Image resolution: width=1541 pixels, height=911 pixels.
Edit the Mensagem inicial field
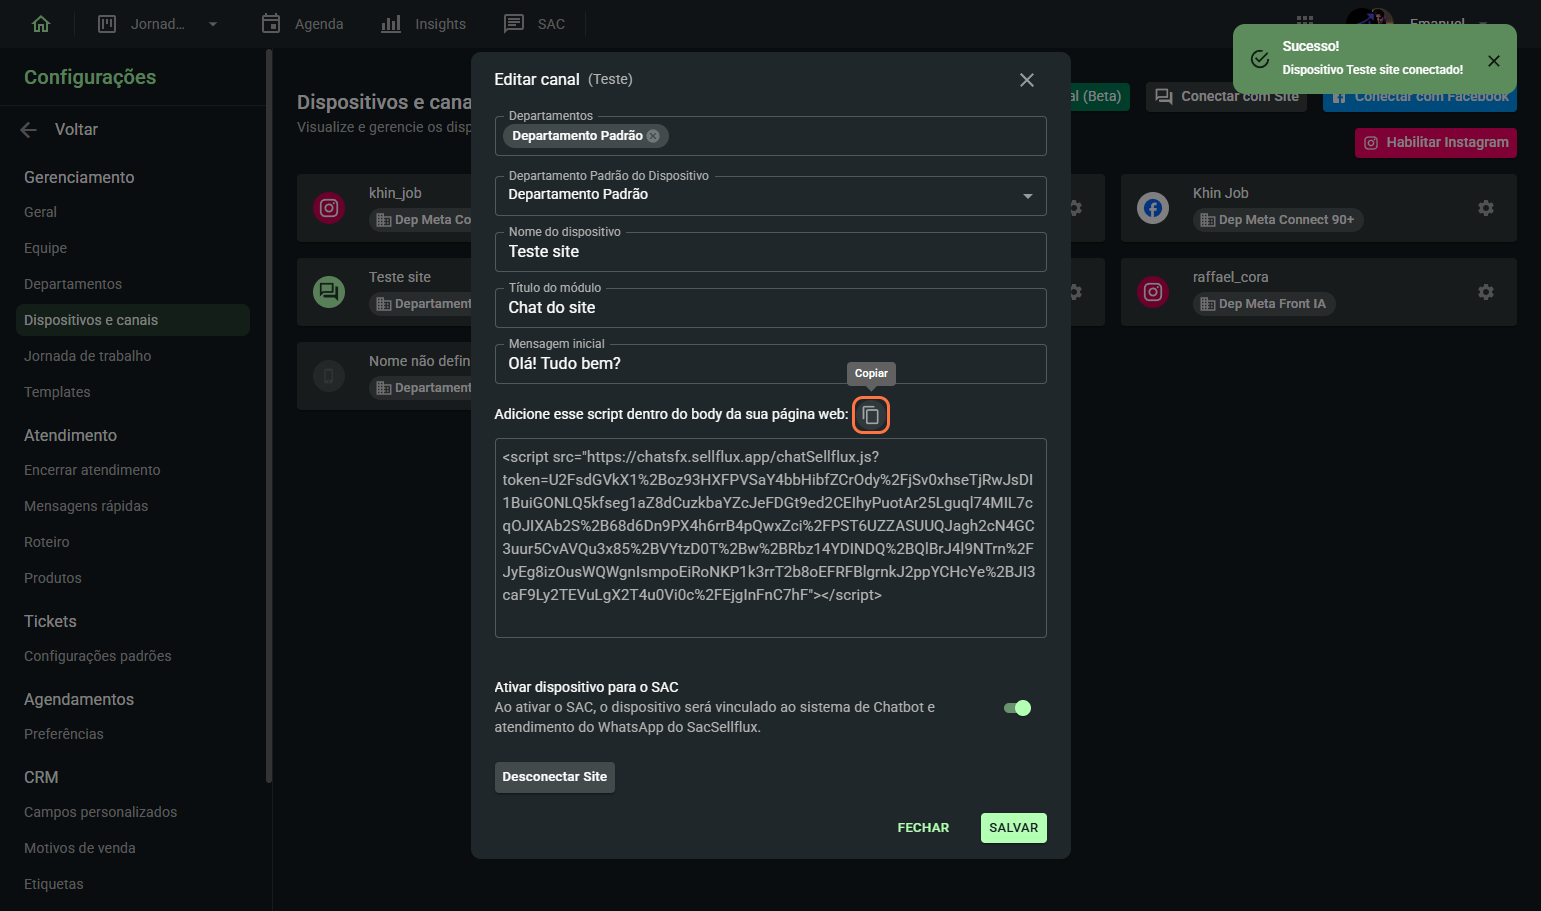tap(771, 364)
